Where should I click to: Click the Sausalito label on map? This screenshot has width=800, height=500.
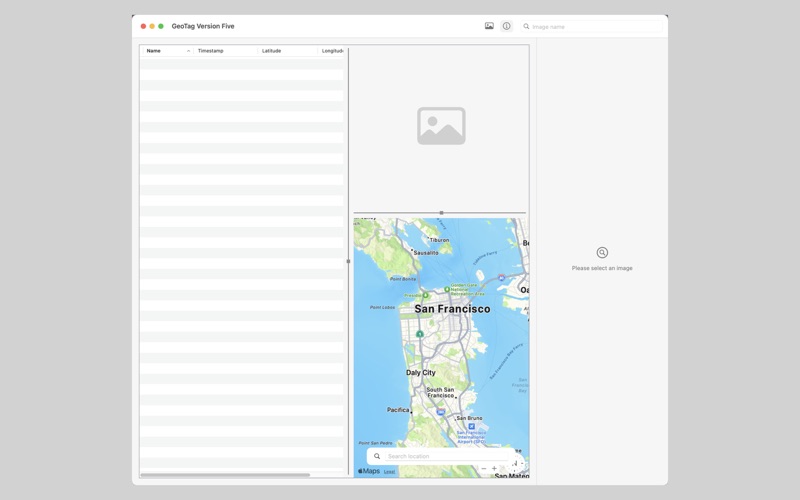pyautogui.click(x=426, y=253)
